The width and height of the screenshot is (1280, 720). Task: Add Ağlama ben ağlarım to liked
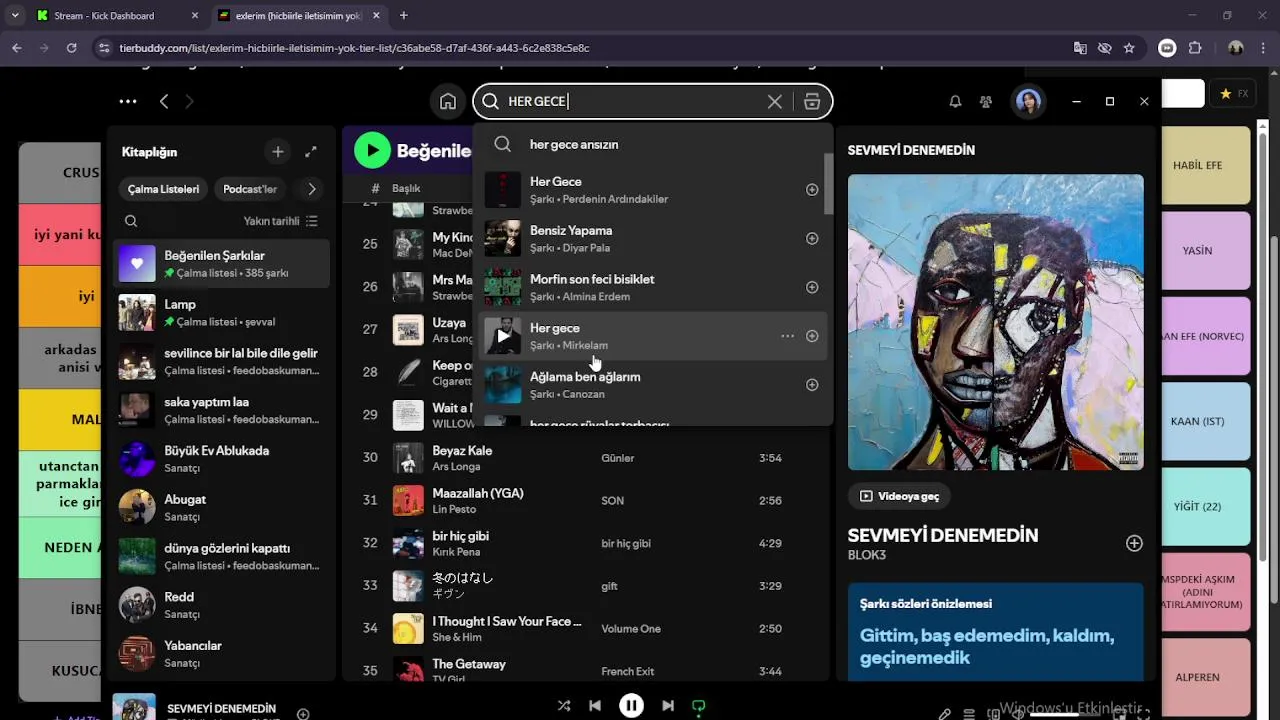(812, 385)
